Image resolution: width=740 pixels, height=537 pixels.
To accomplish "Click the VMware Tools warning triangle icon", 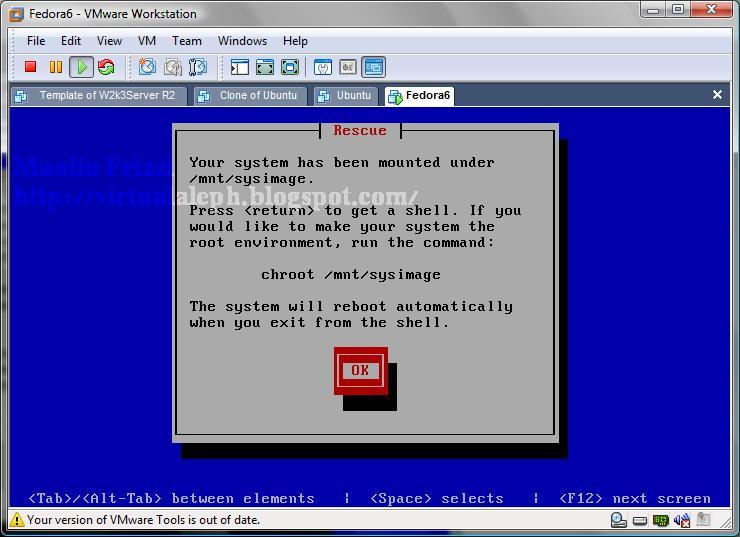I will click(x=17, y=520).
